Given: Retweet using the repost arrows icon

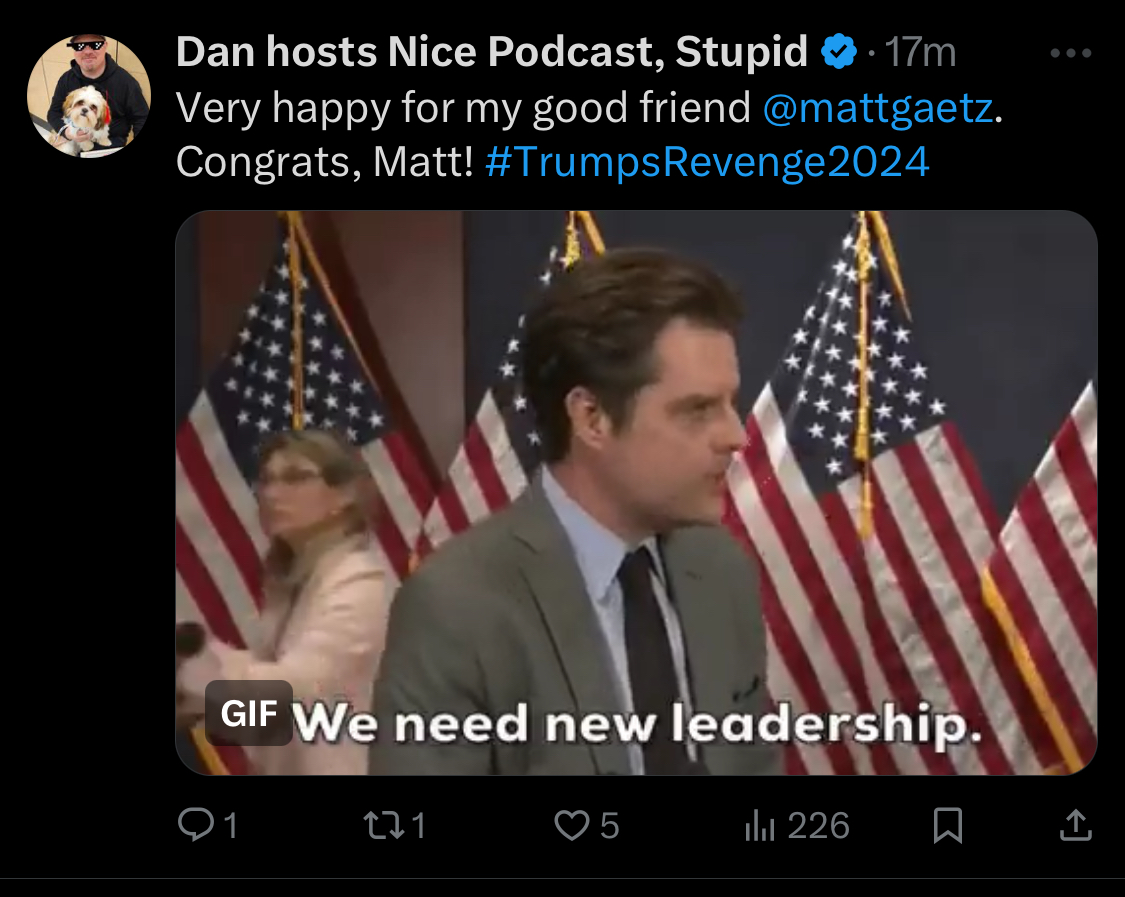Looking at the screenshot, I should tap(384, 825).
